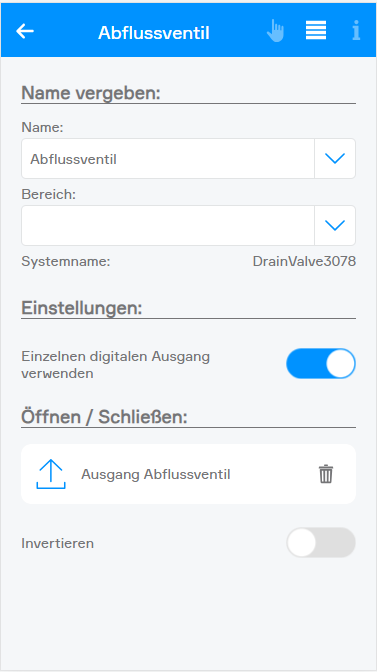Disable the Einzelnen digitalen Ausgang verwenden switch
The height and width of the screenshot is (672, 377).
tap(321, 363)
